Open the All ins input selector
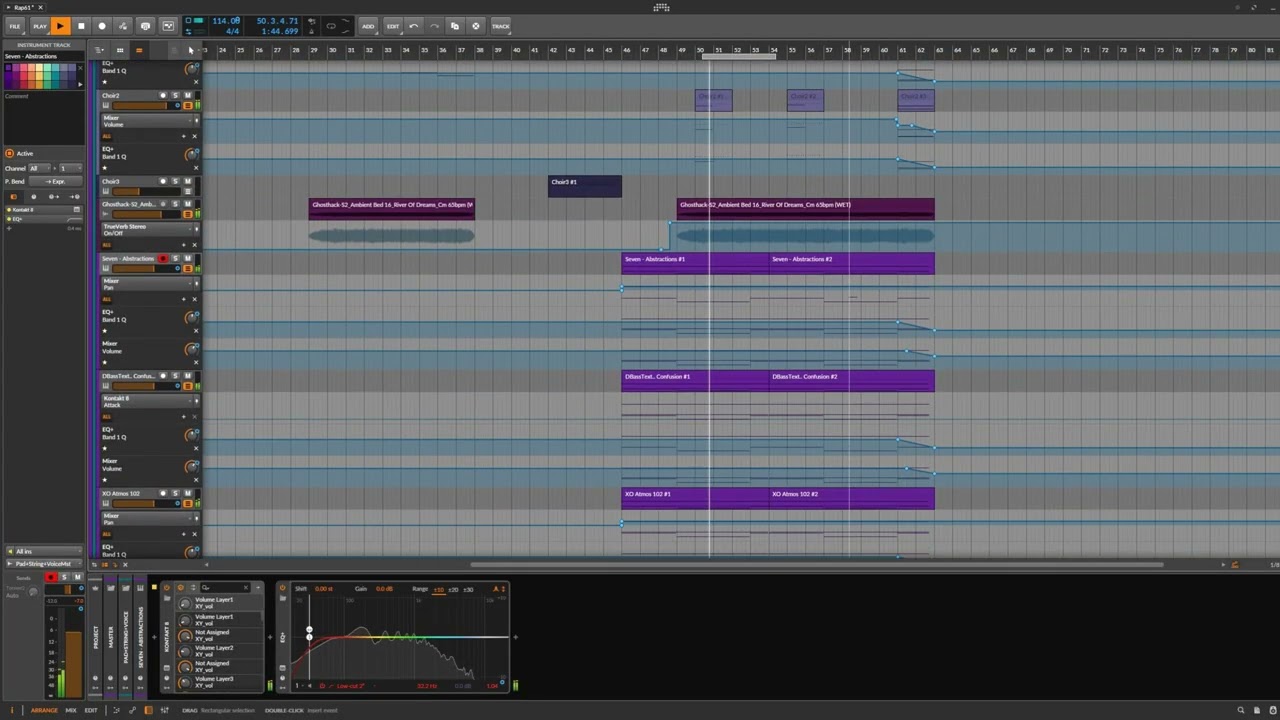The image size is (1280, 720). (x=43, y=551)
